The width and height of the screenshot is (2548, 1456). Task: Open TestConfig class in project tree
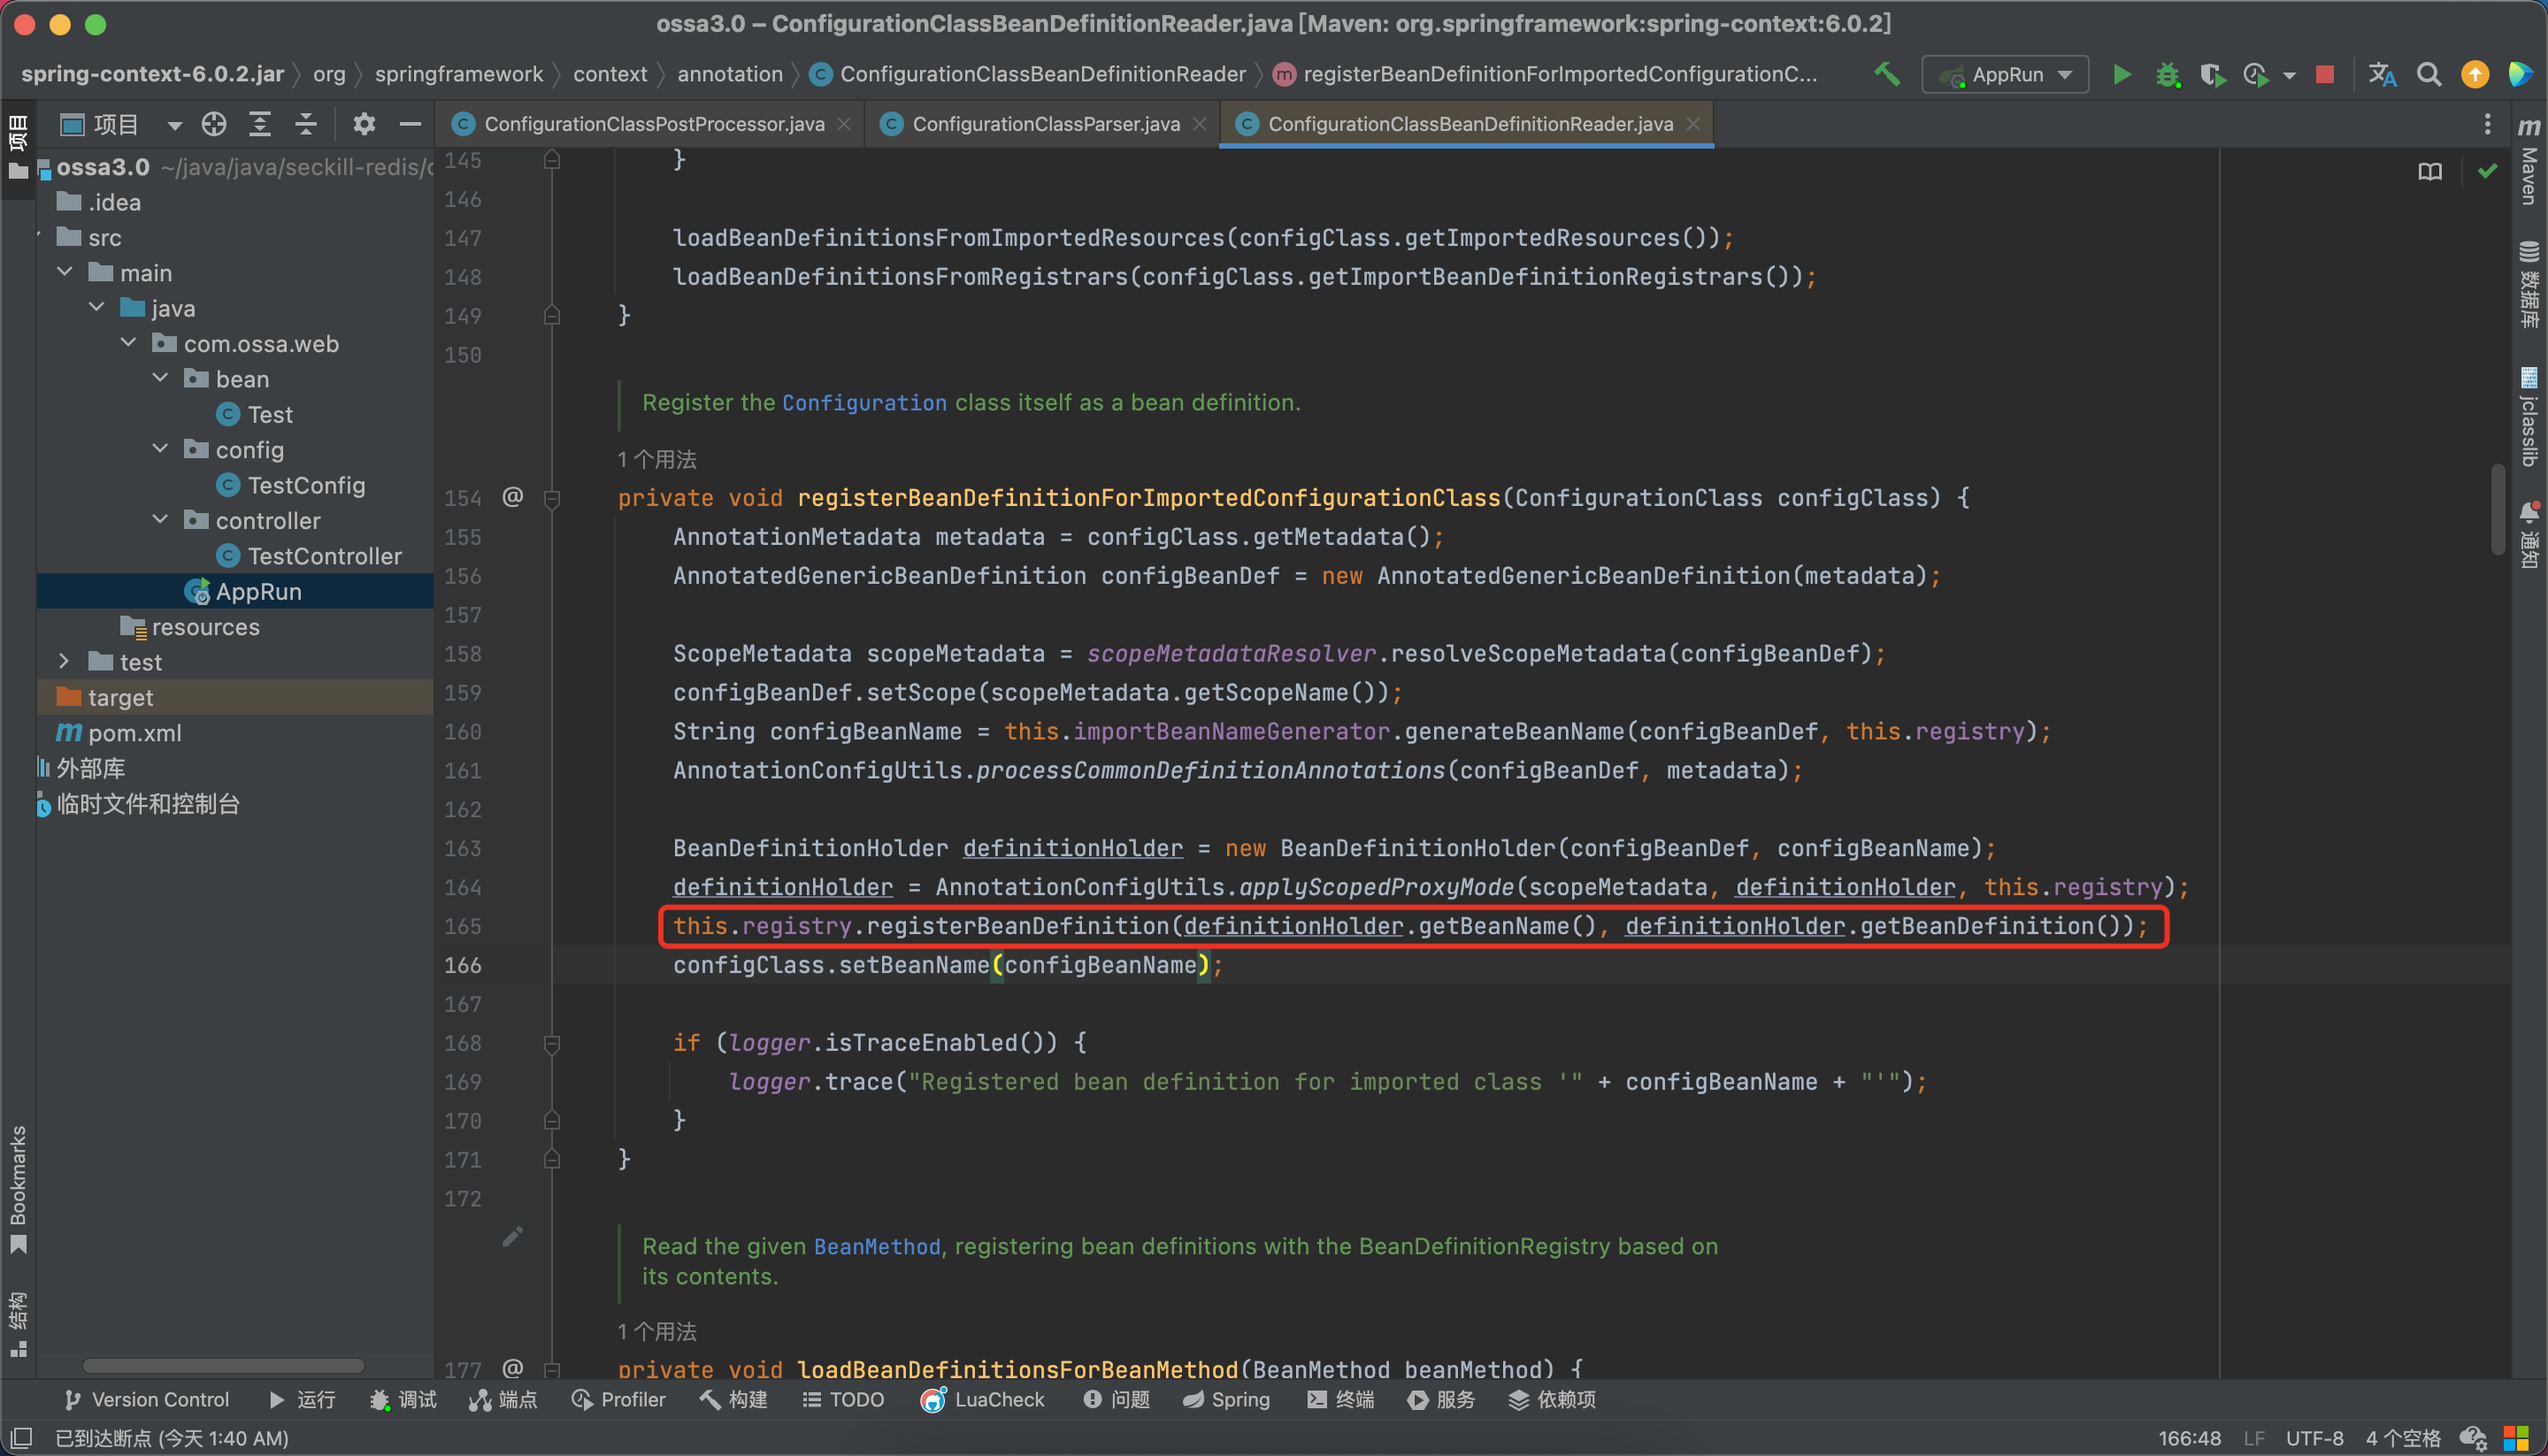(306, 485)
